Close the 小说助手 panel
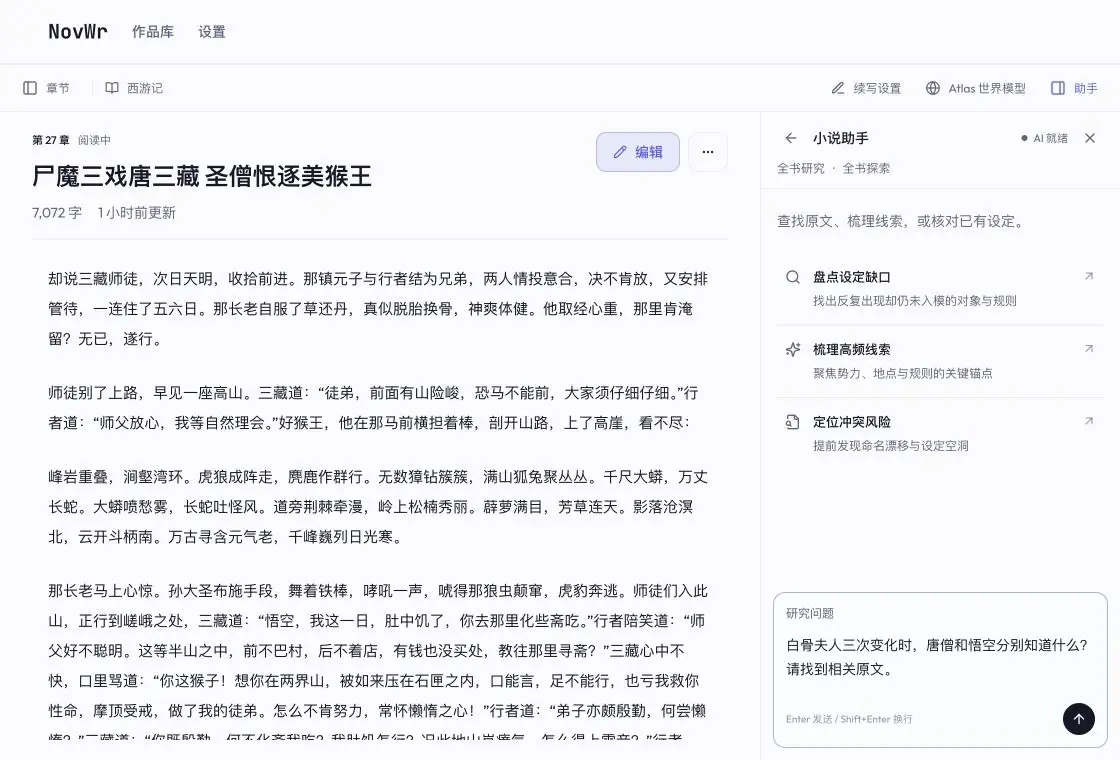 pyautogui.click(x=1090, y=138)
